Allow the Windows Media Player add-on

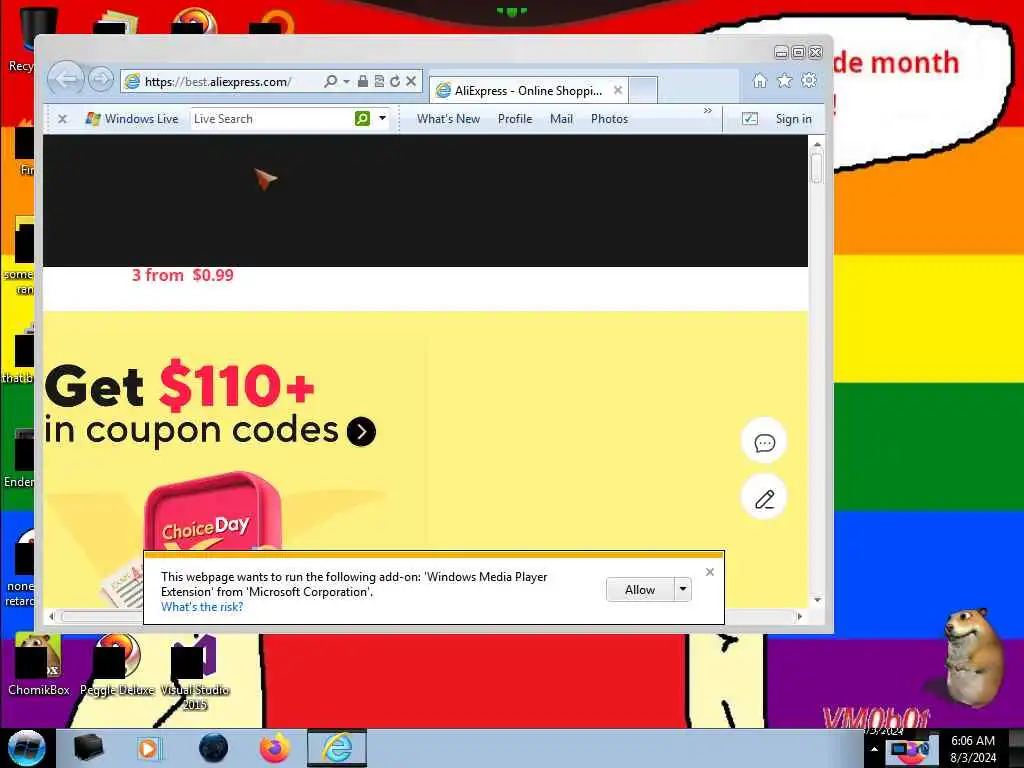[640, 590]
